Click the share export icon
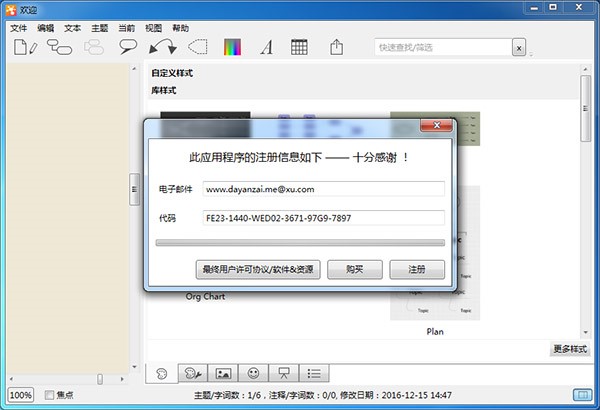 (336, 47)
